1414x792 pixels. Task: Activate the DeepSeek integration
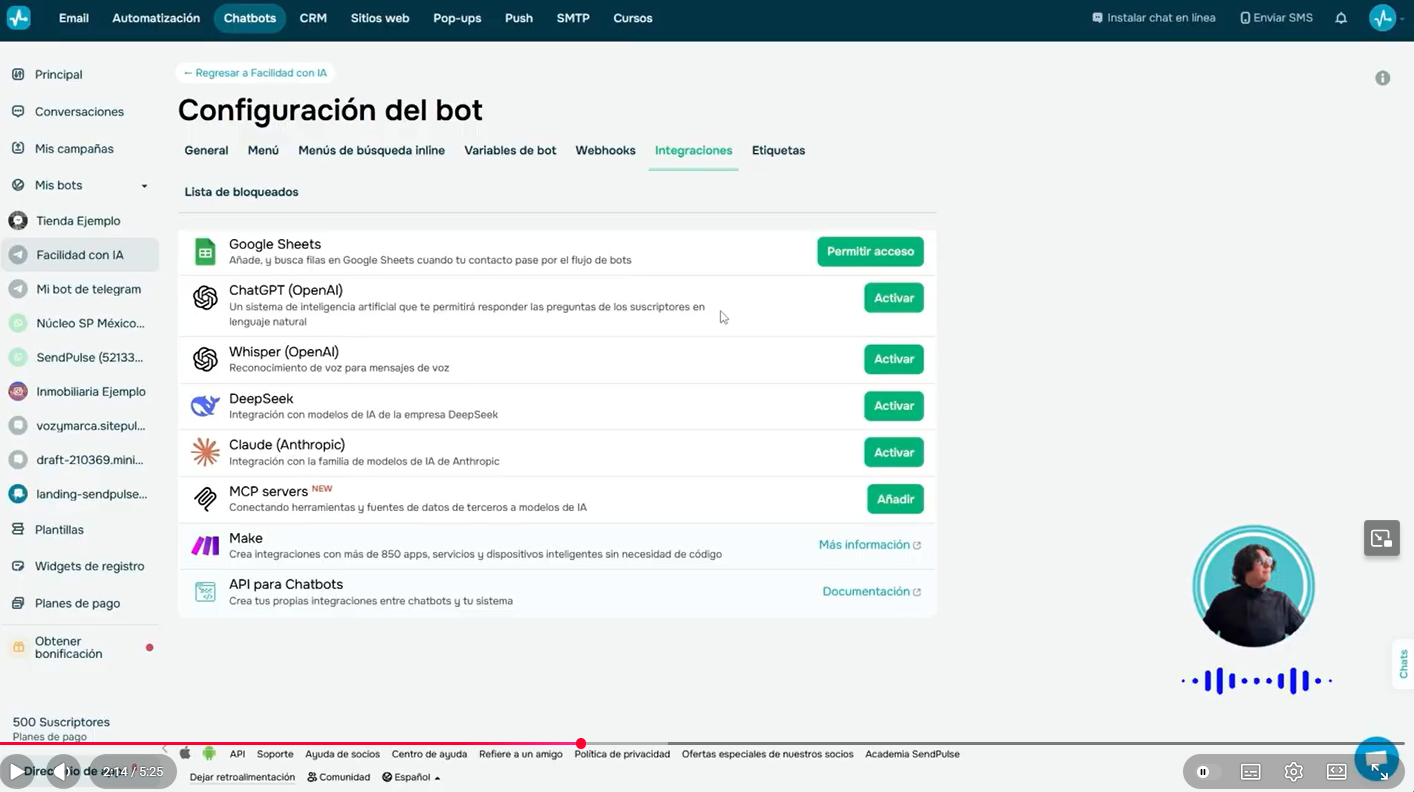[x=894, y=406]
